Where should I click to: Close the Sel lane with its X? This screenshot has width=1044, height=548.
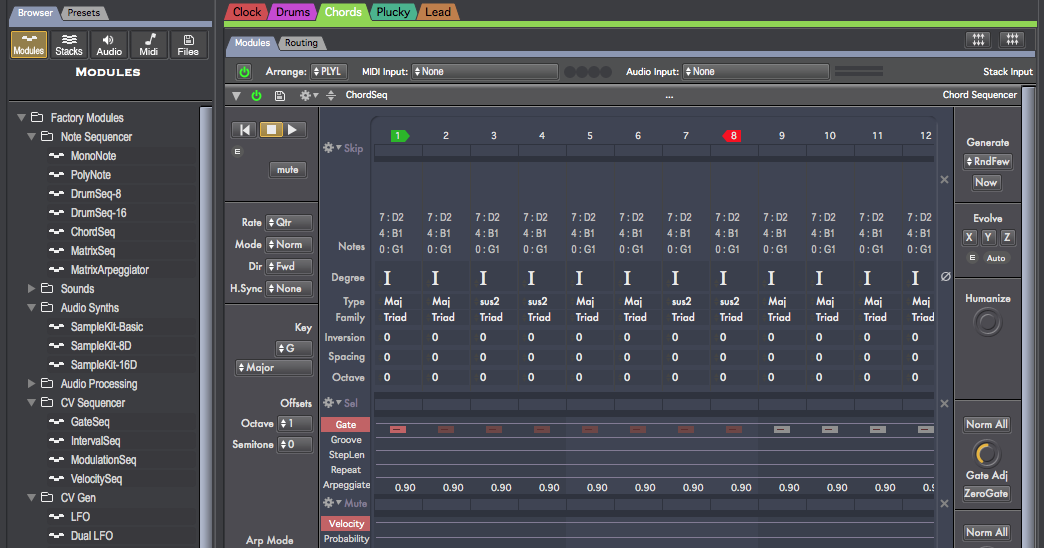click(944, 404)
